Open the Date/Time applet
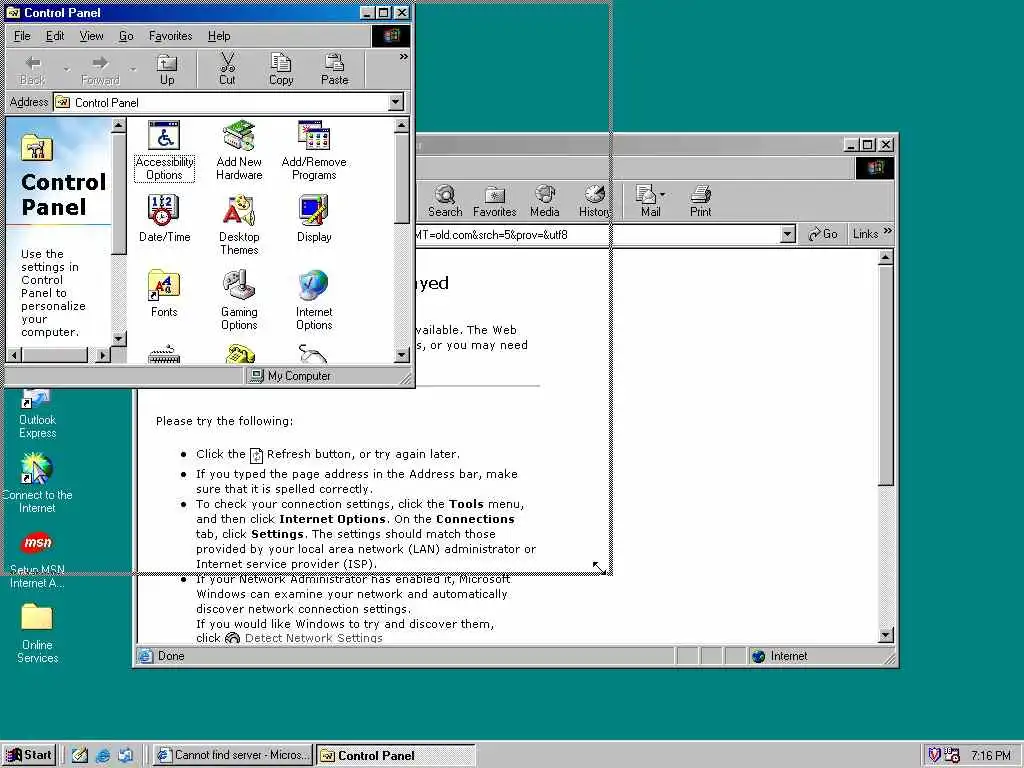 pyautogui.click(x=164, y=219)
